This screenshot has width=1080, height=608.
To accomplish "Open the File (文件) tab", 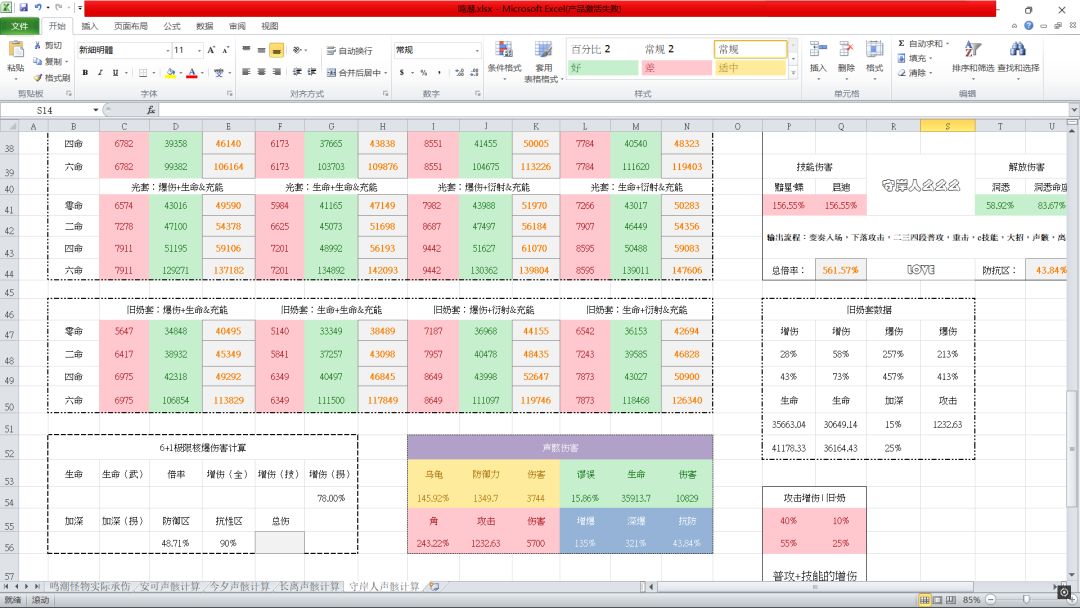I will [20, 26].
